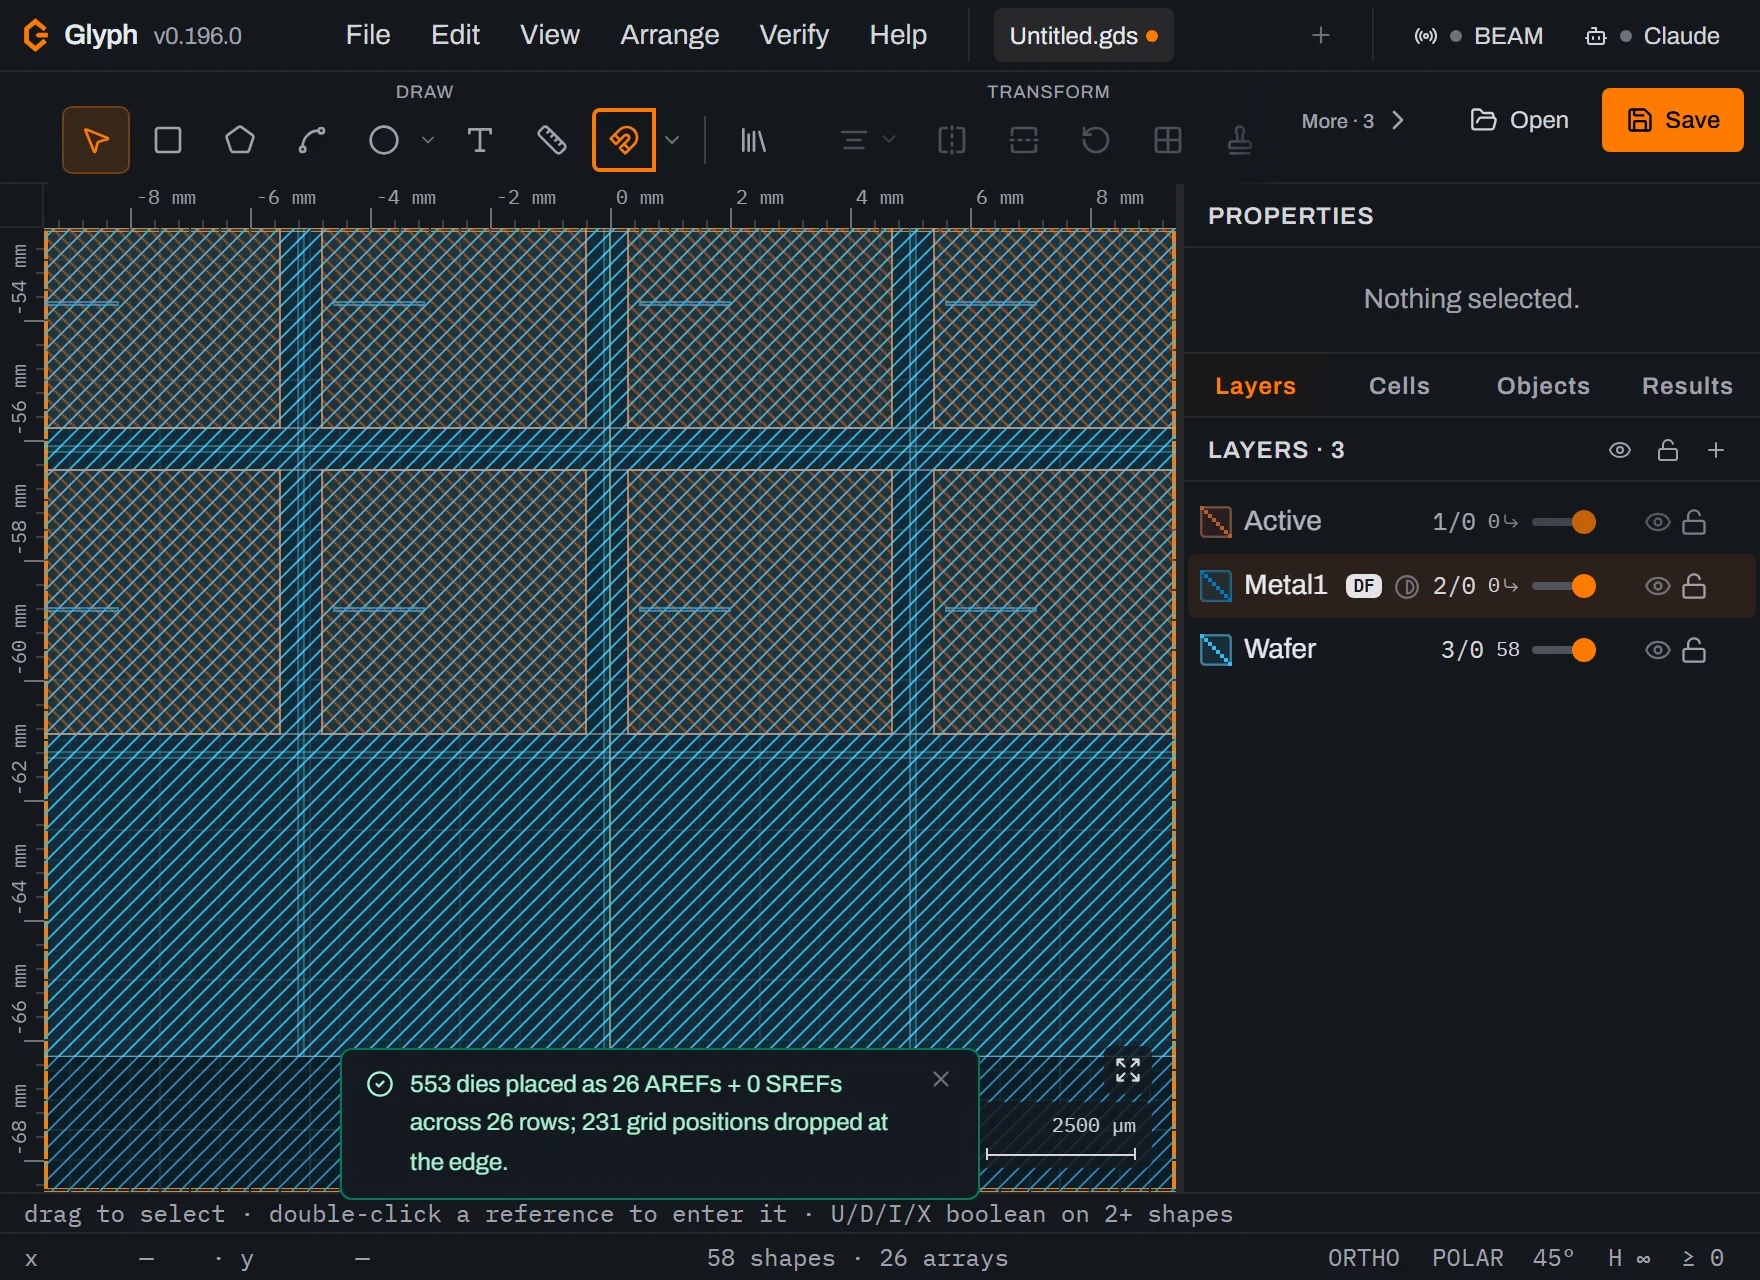Switch to the Cells tab
Screen dimensions: 1760x1280
(x=1399, y=386)
